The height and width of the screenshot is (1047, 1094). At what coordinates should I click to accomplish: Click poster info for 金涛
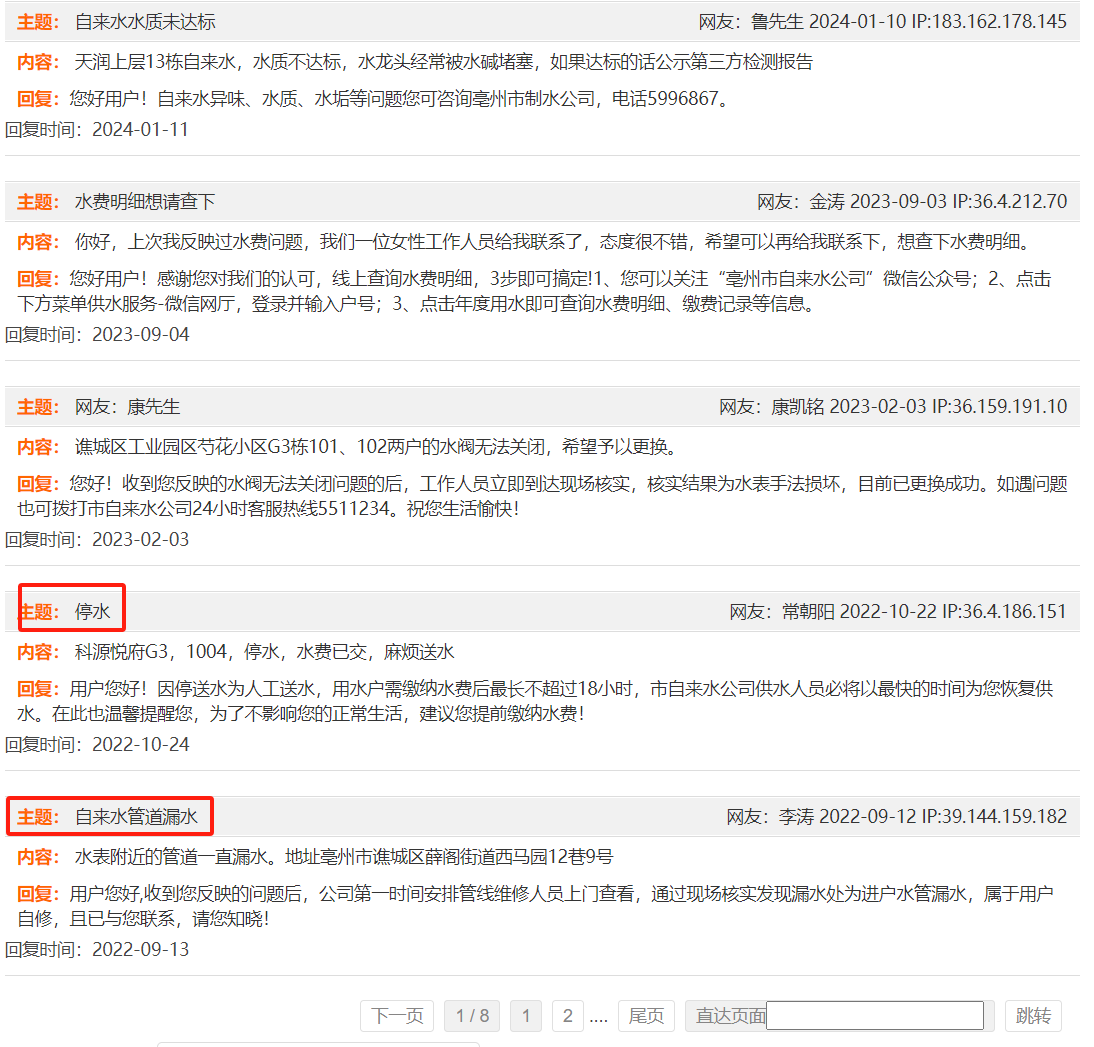pyautogui.click(x=911, y=202)
